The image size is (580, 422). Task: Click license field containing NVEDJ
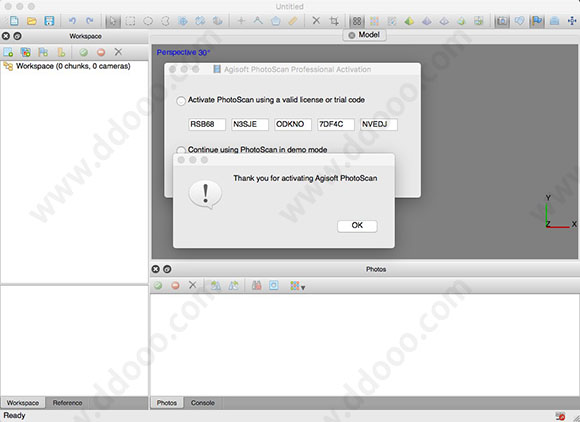379,124
